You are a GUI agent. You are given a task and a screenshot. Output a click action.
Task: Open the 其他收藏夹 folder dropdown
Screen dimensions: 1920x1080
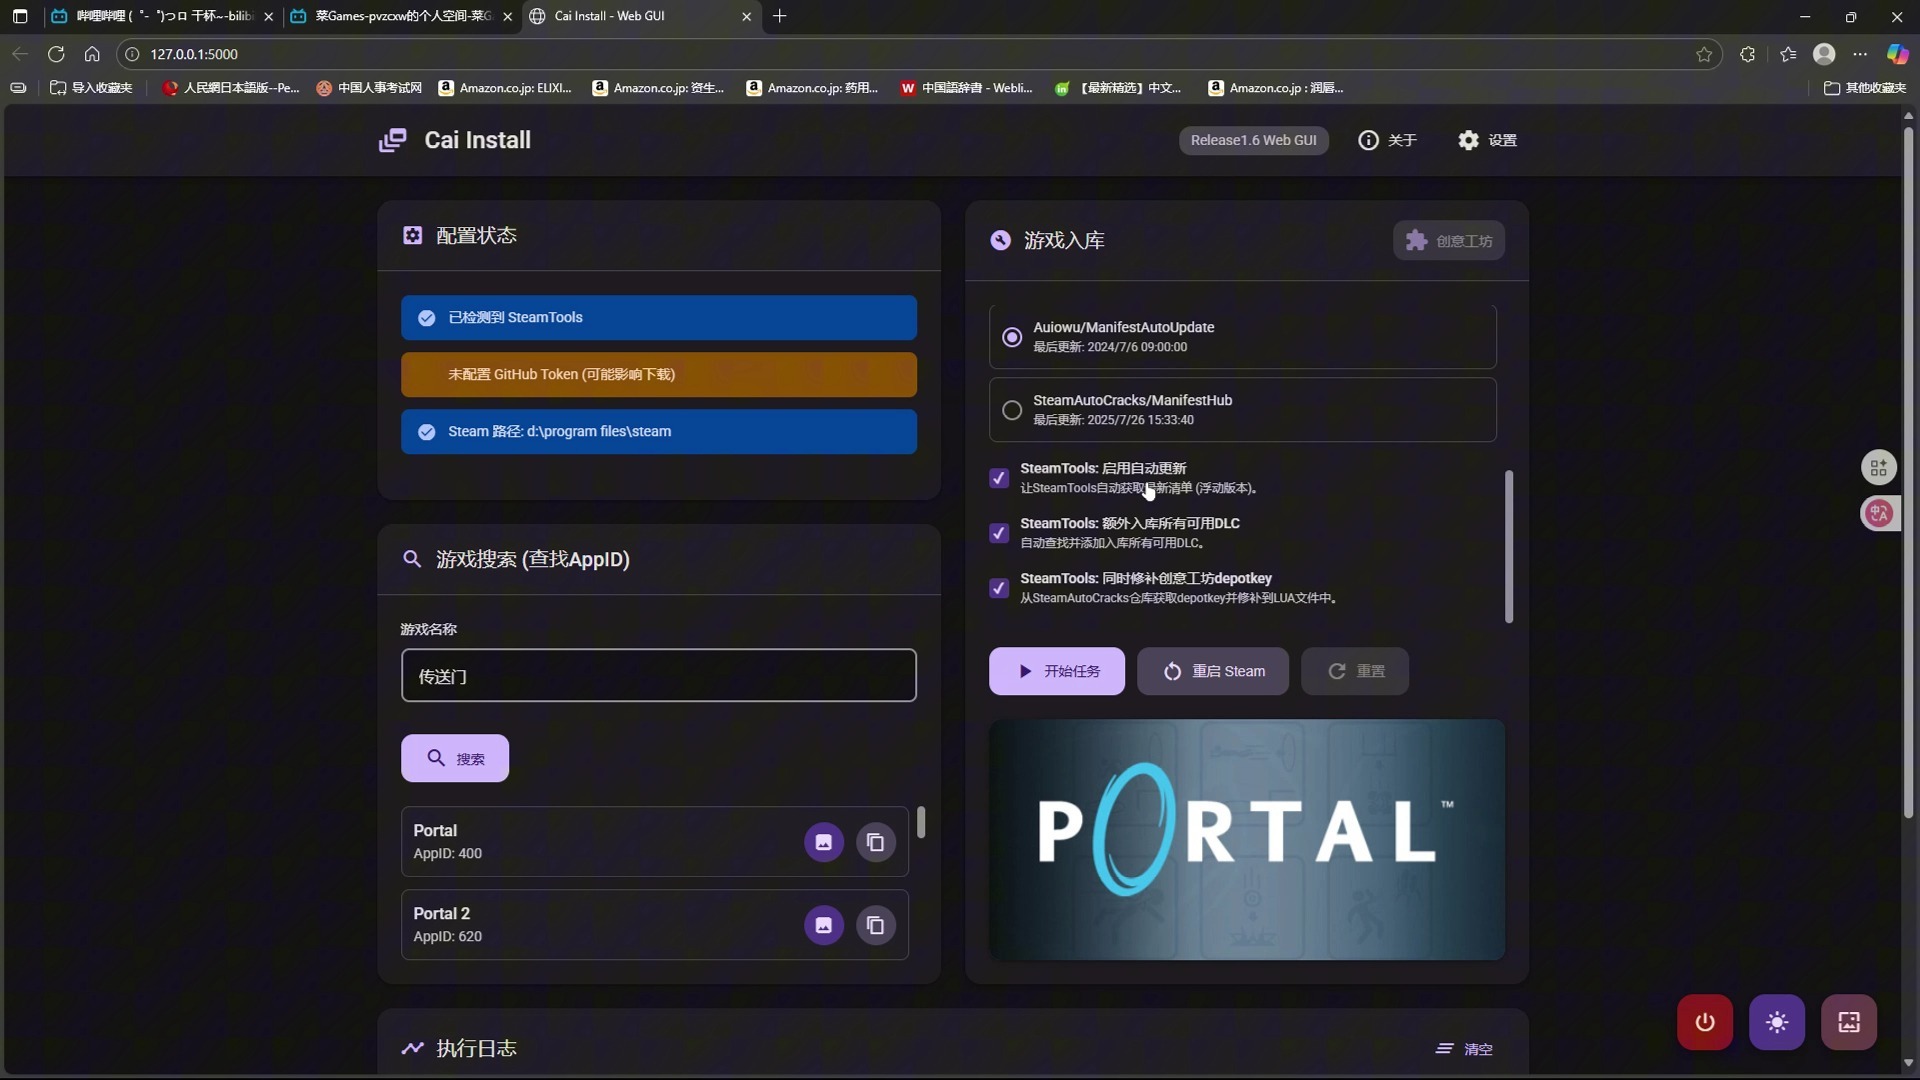click(1865, 88)
